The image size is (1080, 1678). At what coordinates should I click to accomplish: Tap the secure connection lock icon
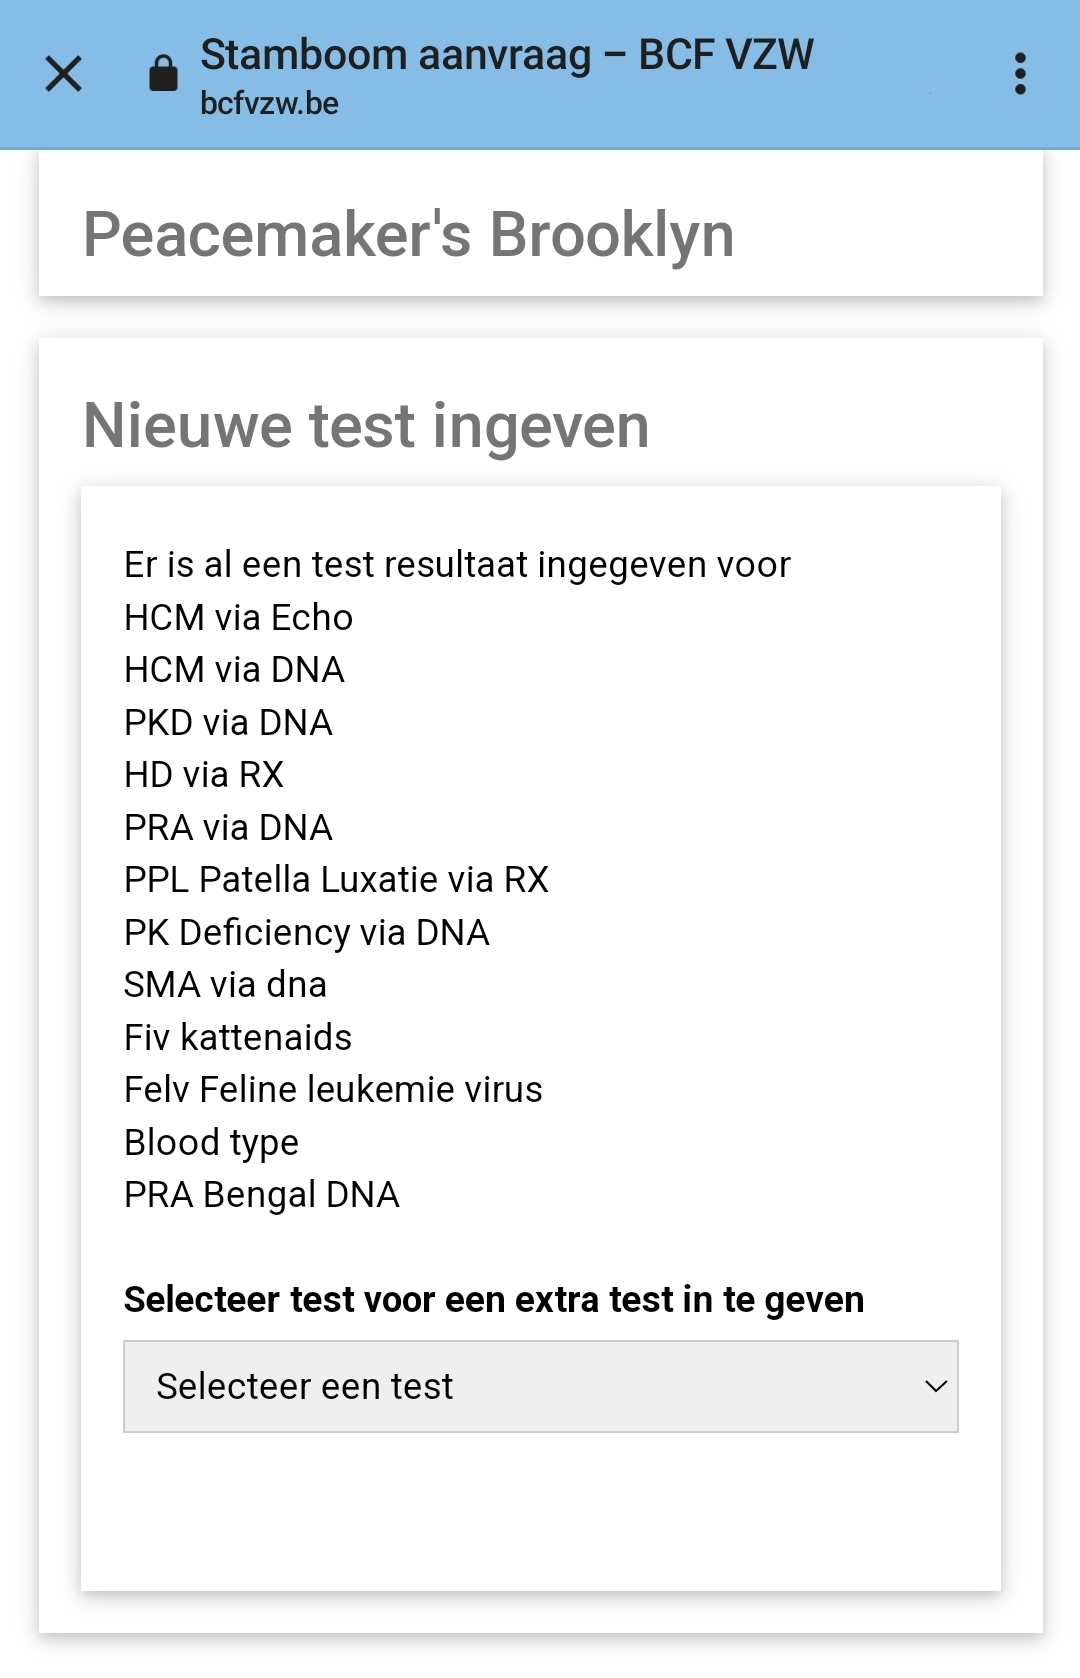(x=163, y=73)
